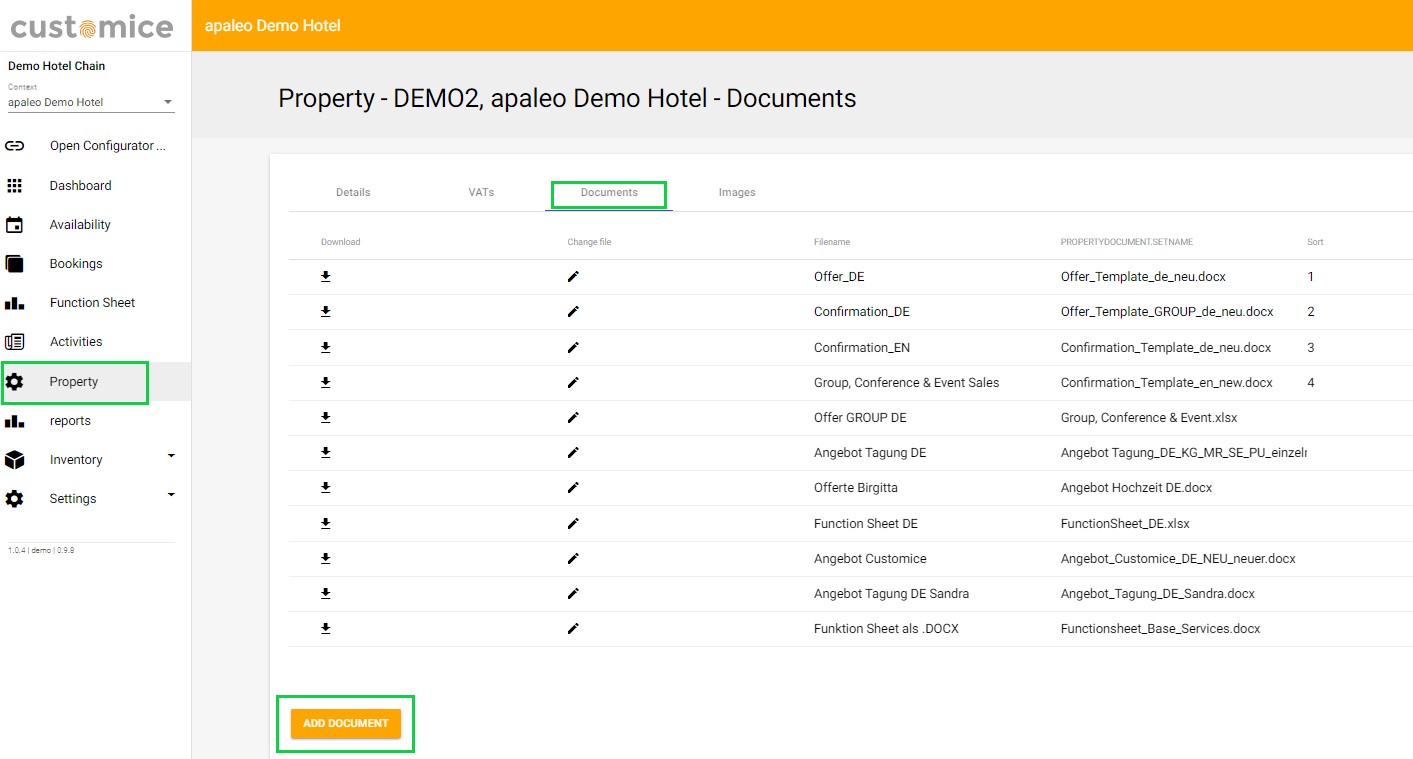1413x759 pixels.
Task: Edit file for Funktion Sheet als .DOCX
Action: [573, 628]
